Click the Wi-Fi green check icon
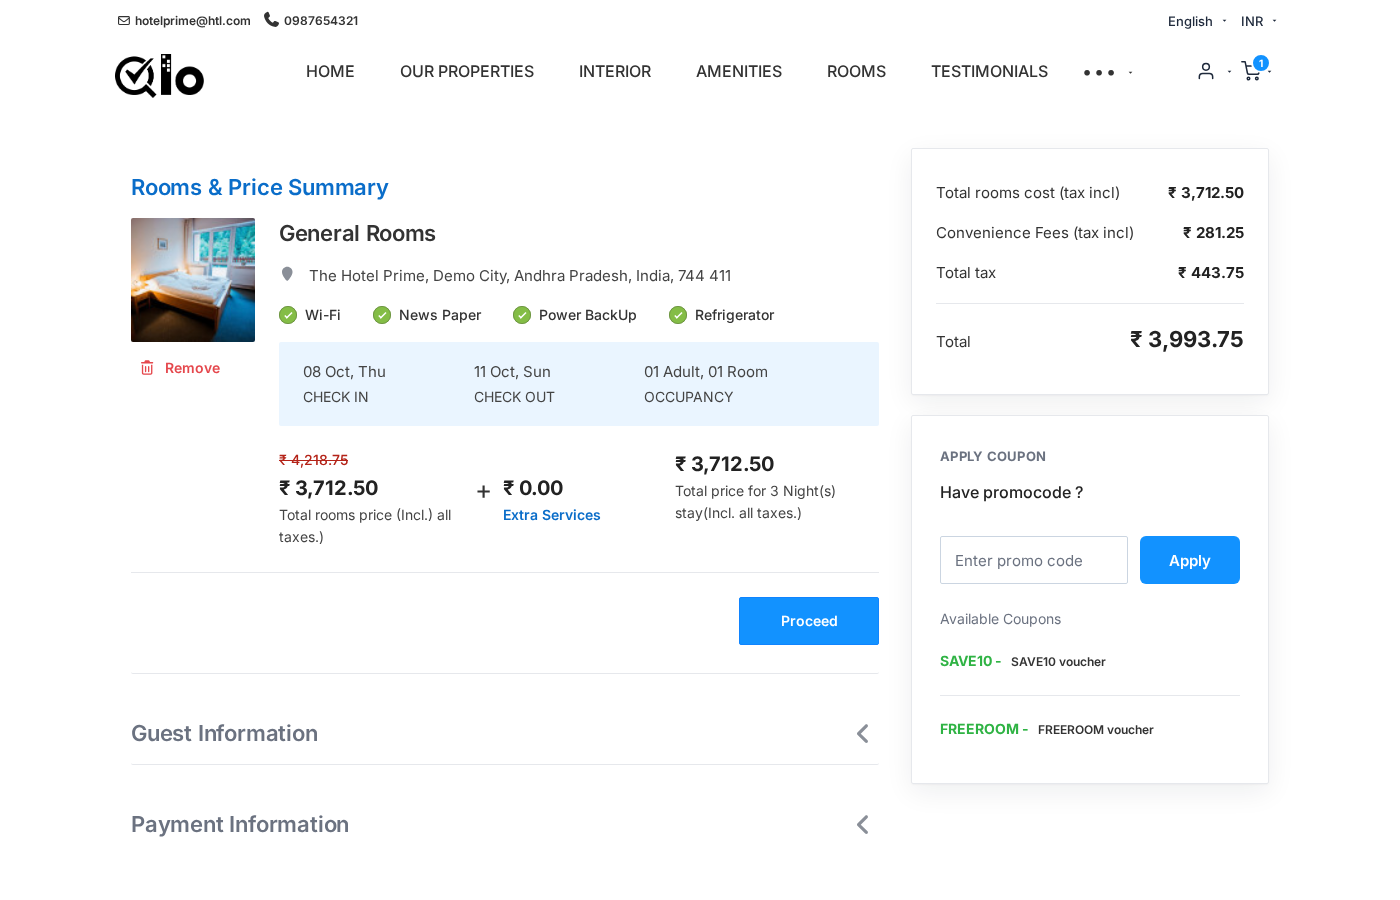 click(288, 315)
